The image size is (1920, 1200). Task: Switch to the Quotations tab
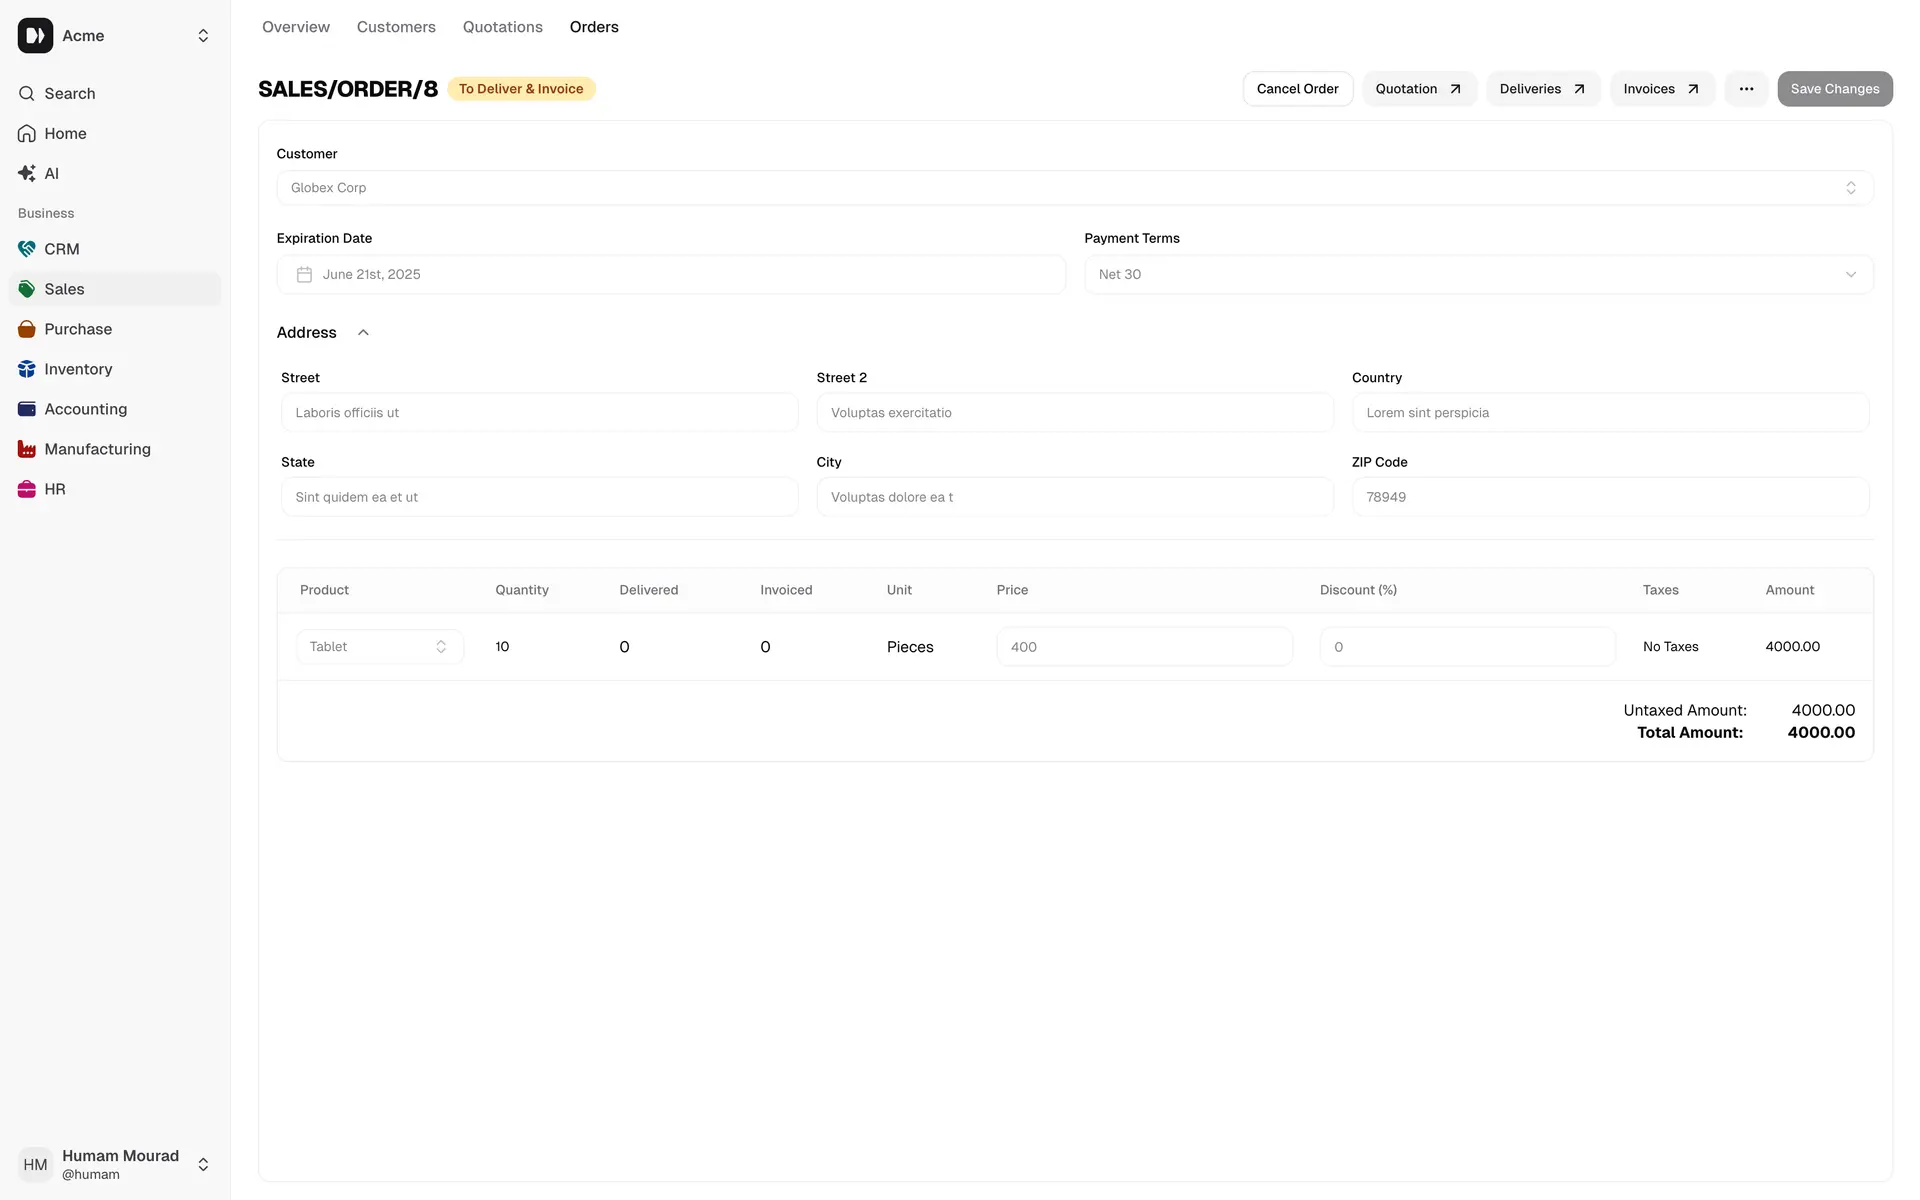pos(502,27)
